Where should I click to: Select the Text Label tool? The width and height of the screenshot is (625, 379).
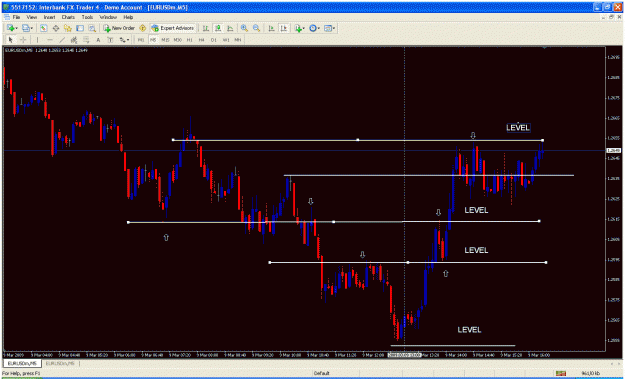[x=110, y=40]
